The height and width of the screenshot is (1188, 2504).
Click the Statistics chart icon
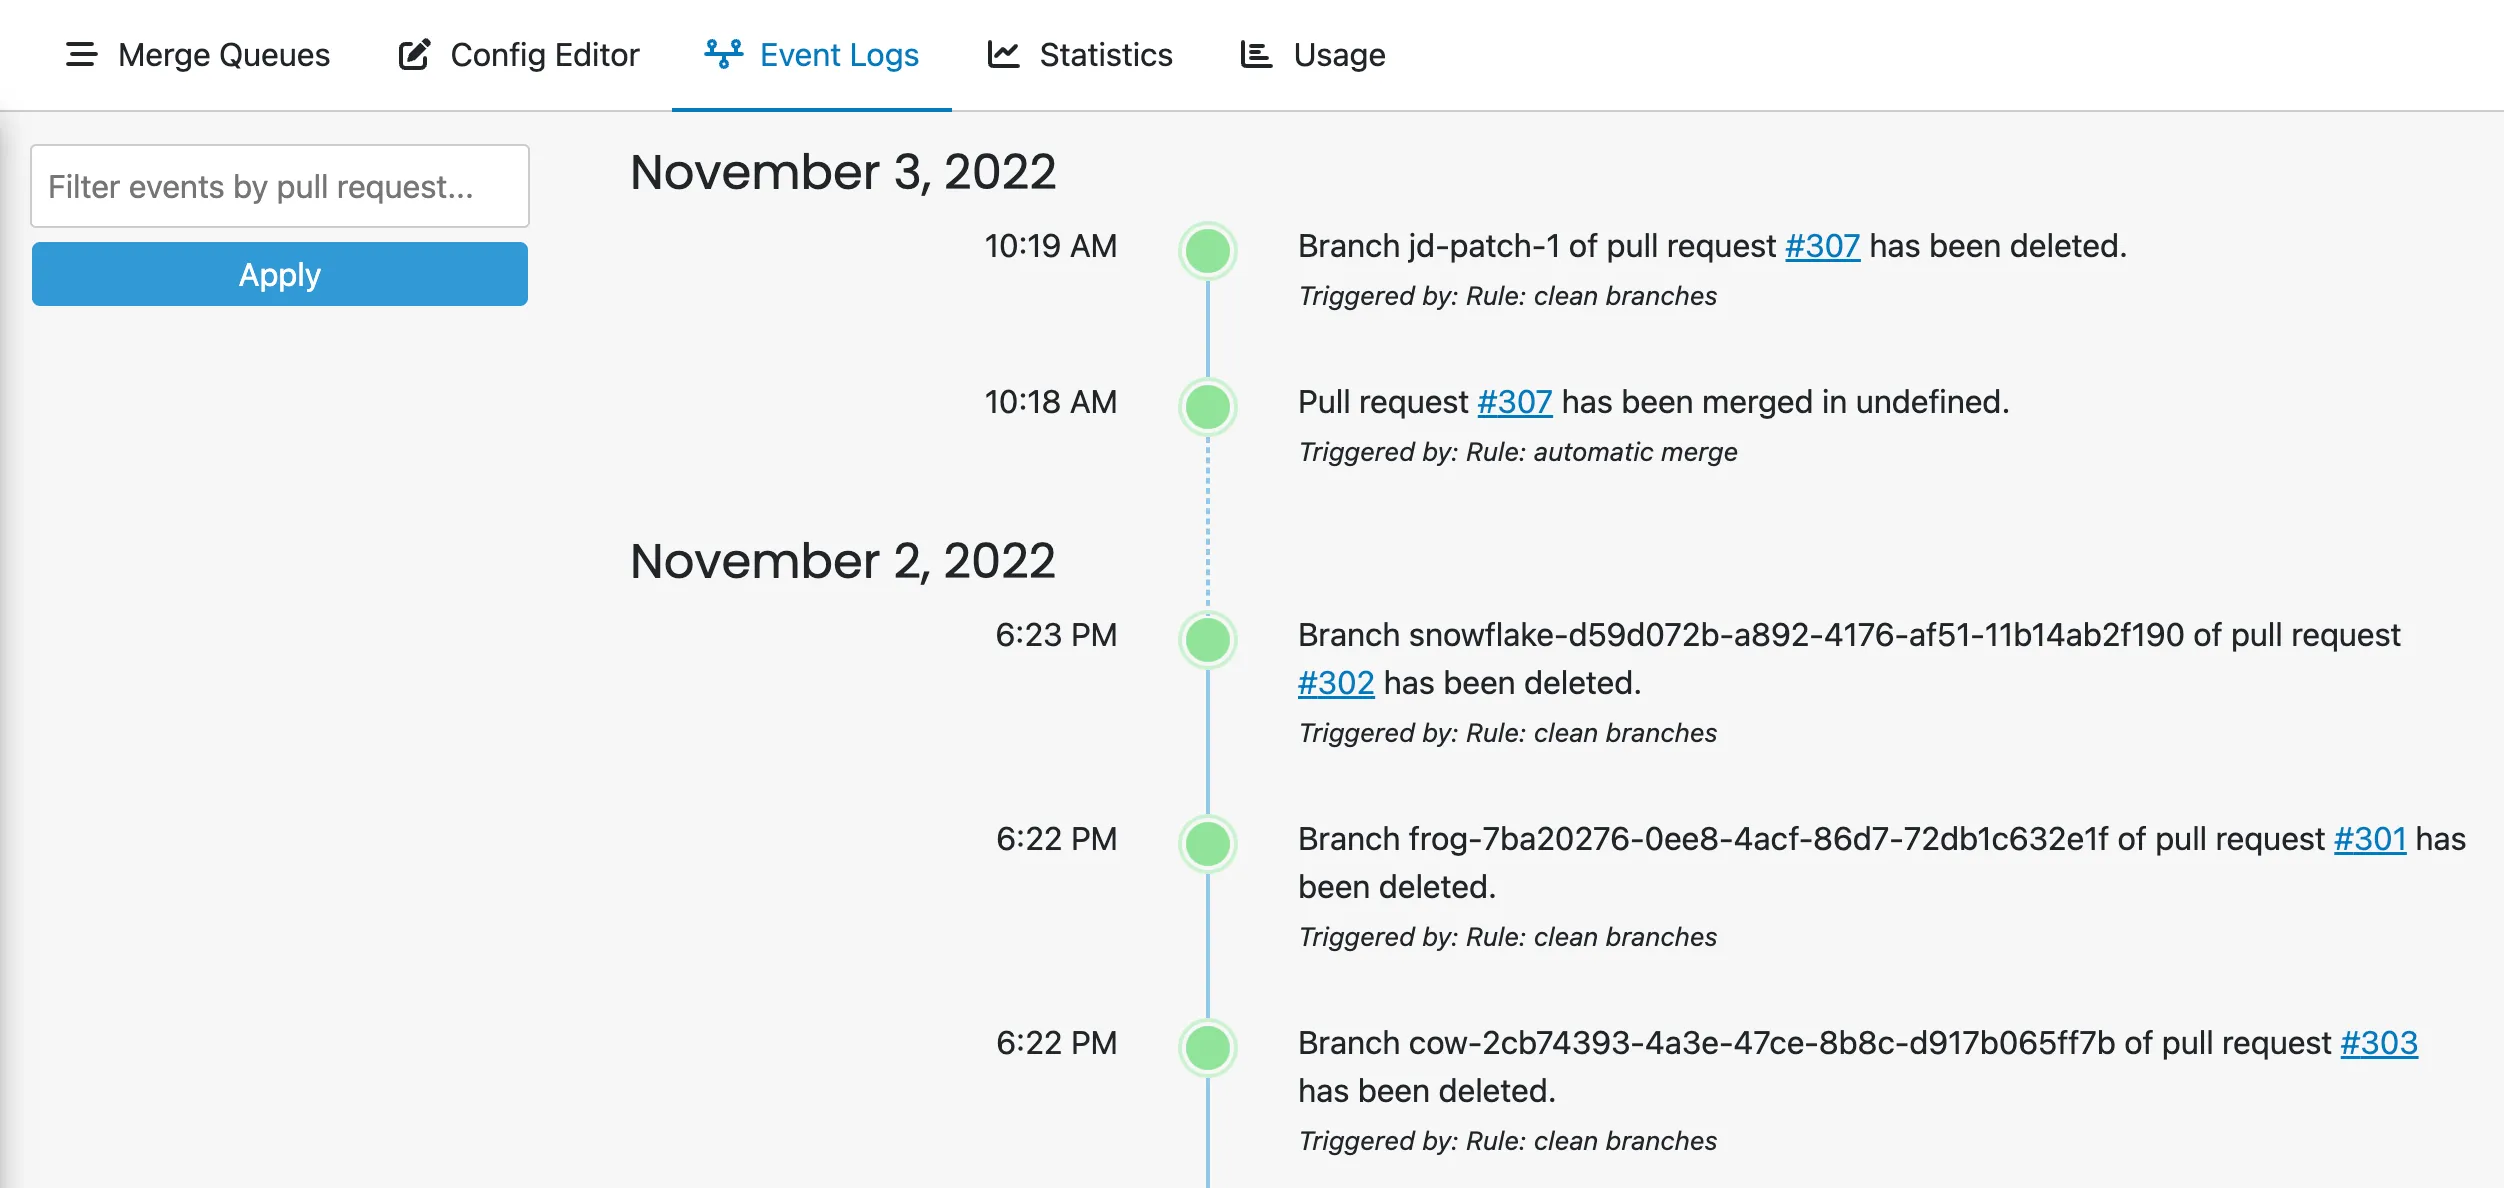click(x=1003, y=55)
